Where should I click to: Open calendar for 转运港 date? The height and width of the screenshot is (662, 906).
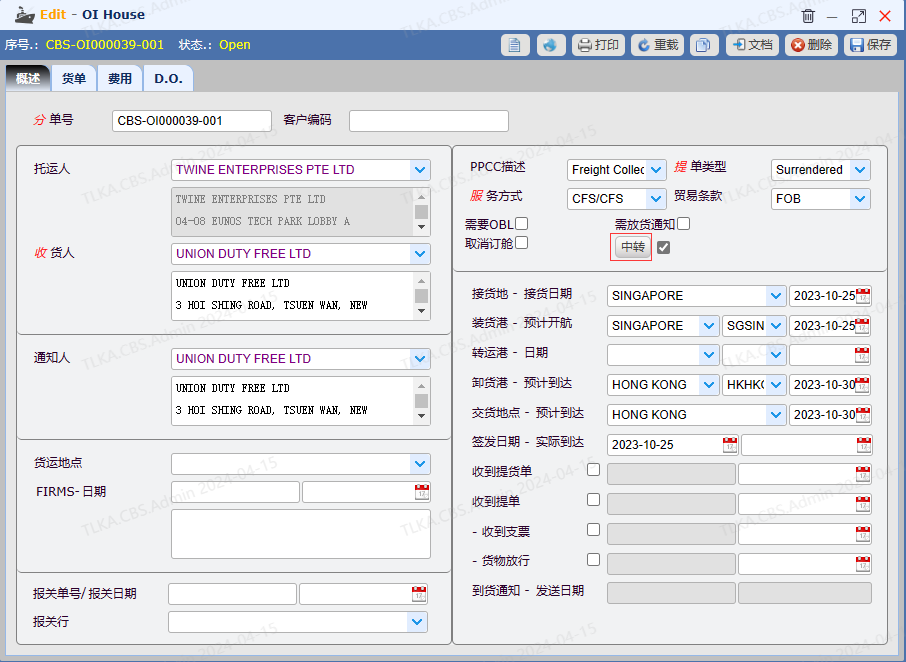(x=862, y=355)
